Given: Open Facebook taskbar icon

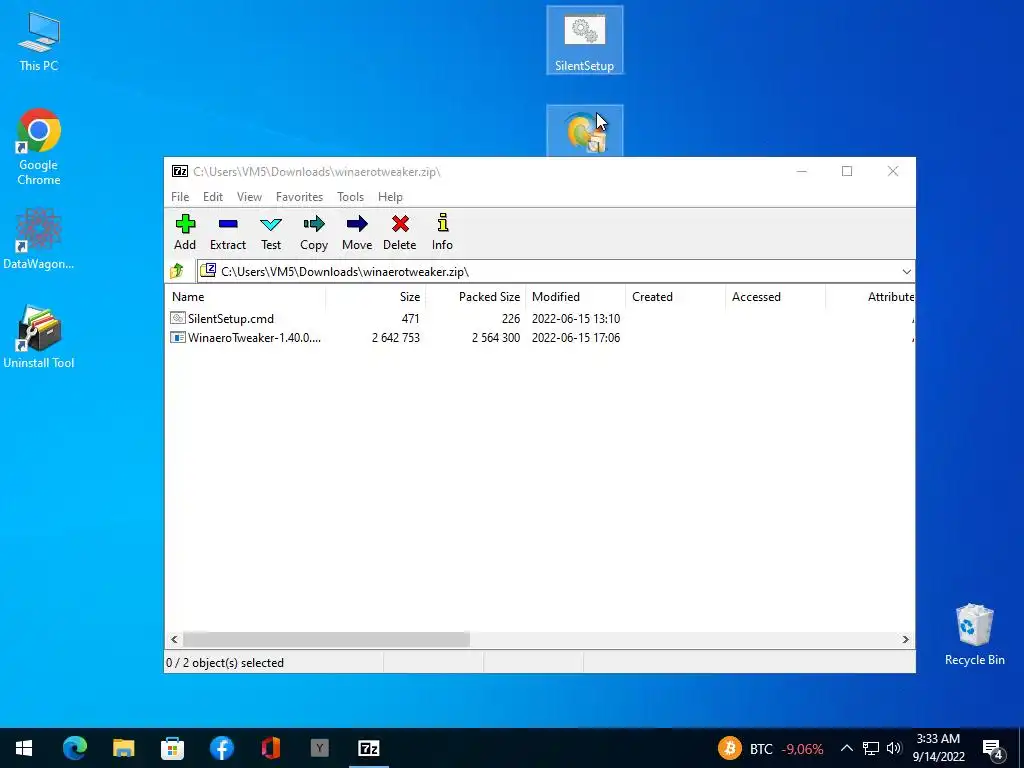Looking at the screenshot, I should point(221,748).
